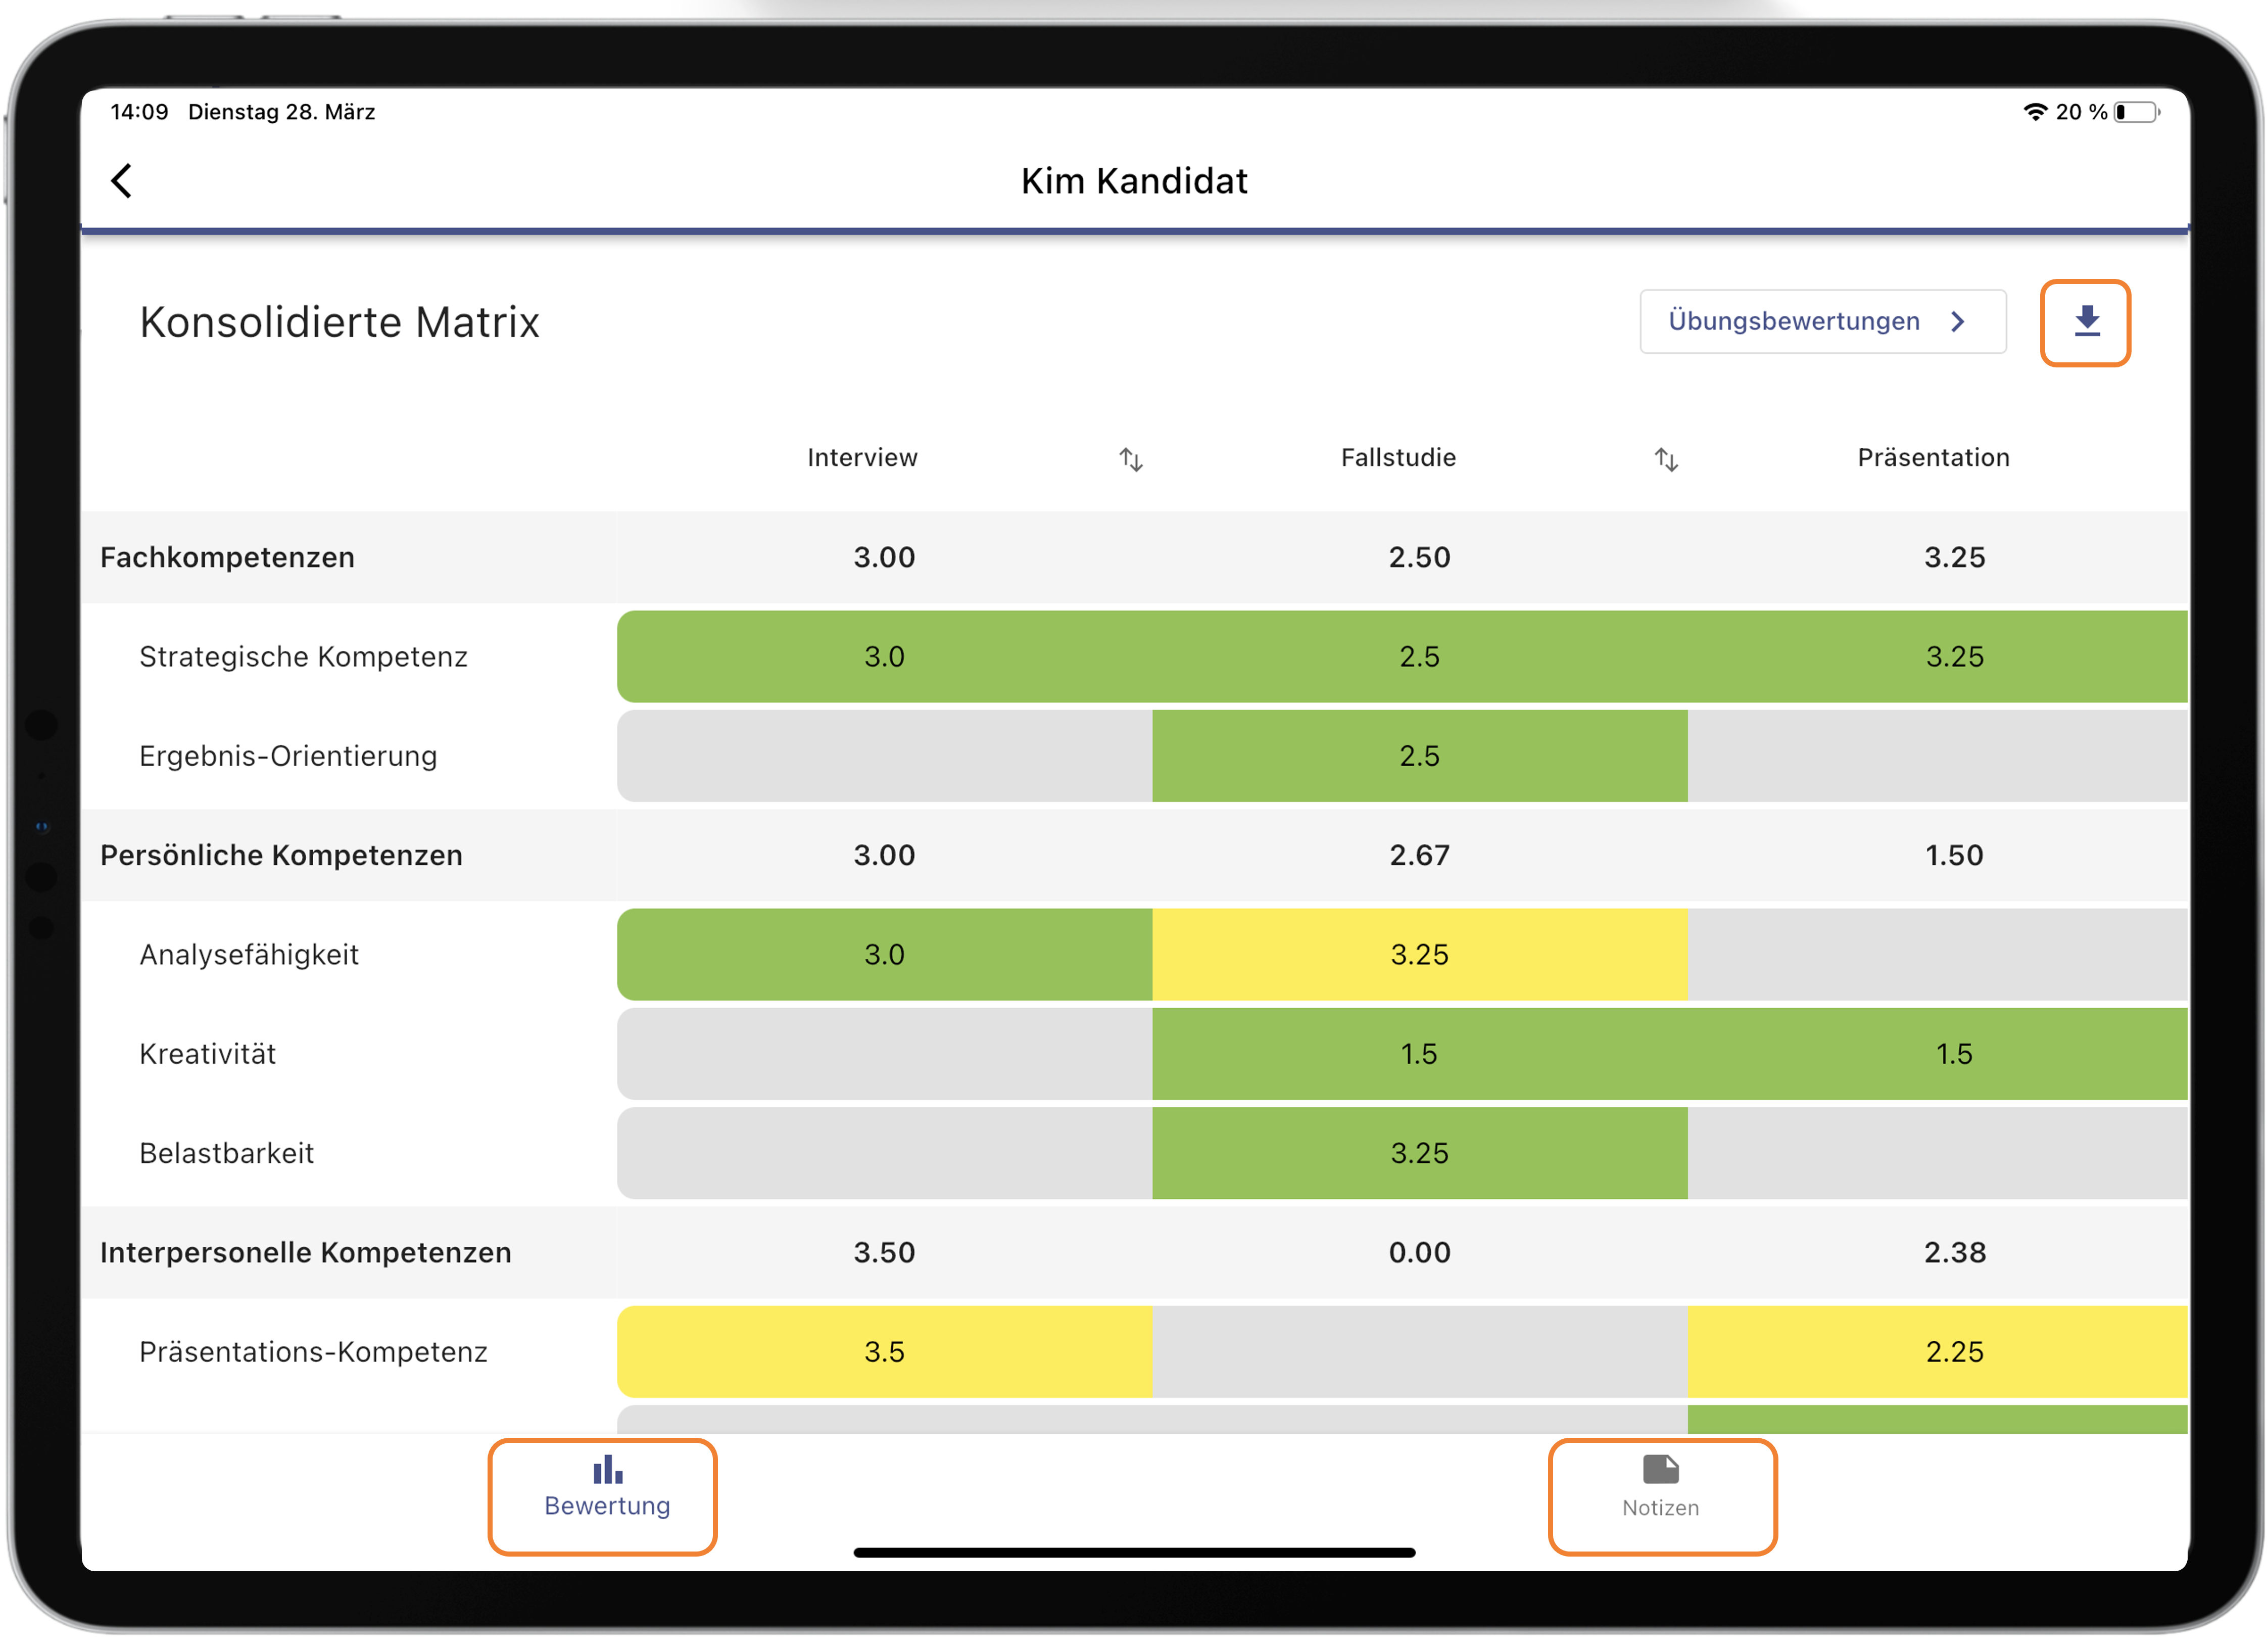The height and width of the screenshot is (1644, 2268).
Task: Go back using the left chevron arrow
Action: coord(122,181)
